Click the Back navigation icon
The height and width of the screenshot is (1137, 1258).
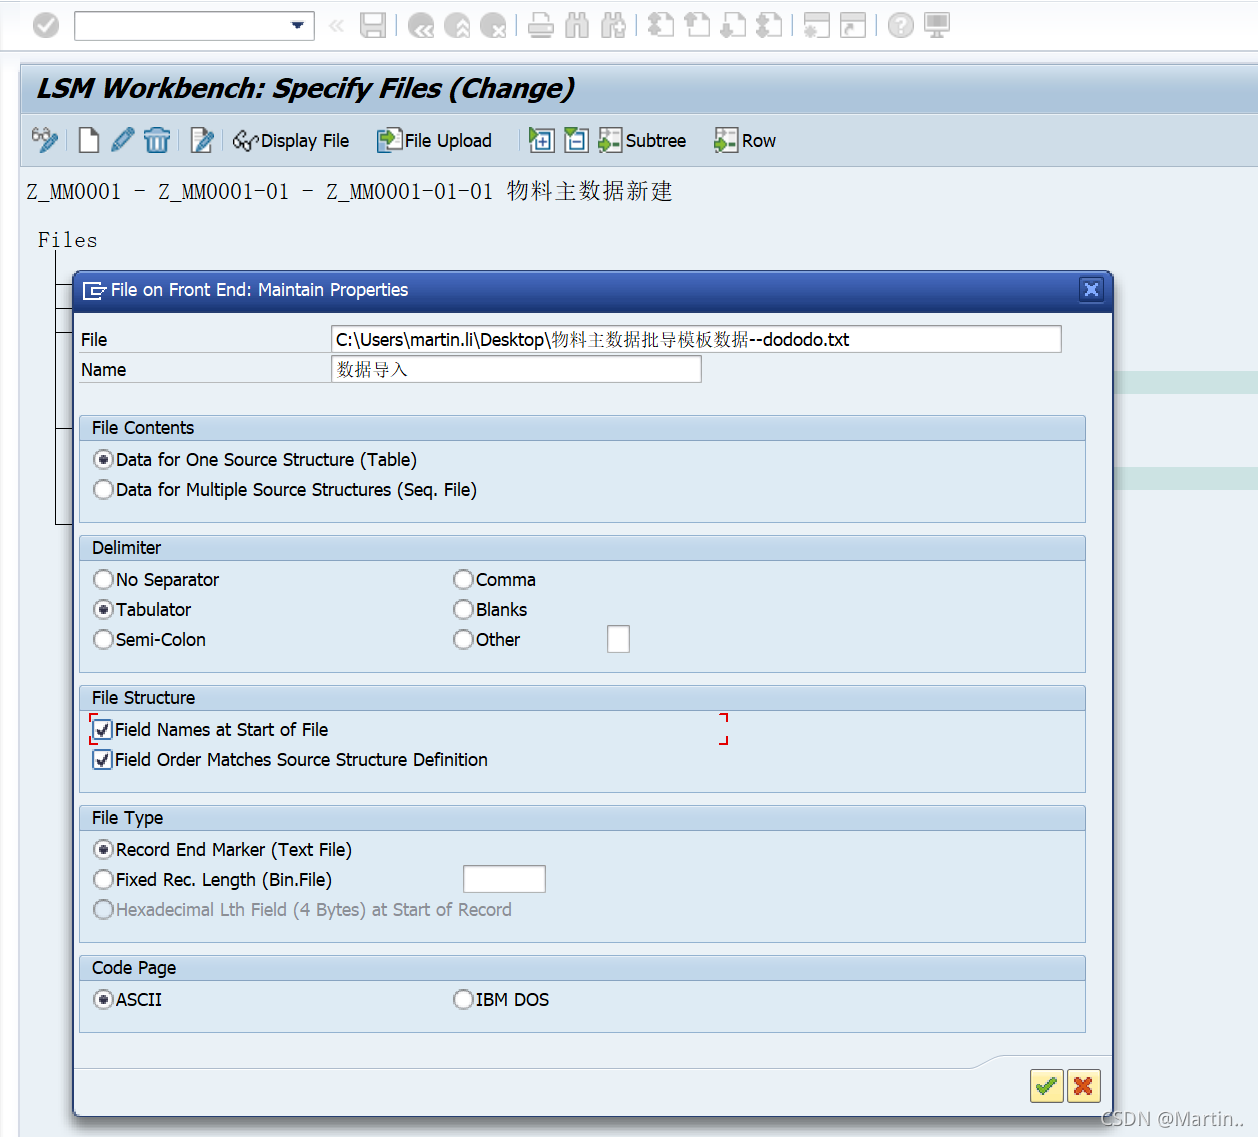tap(421, 25)
